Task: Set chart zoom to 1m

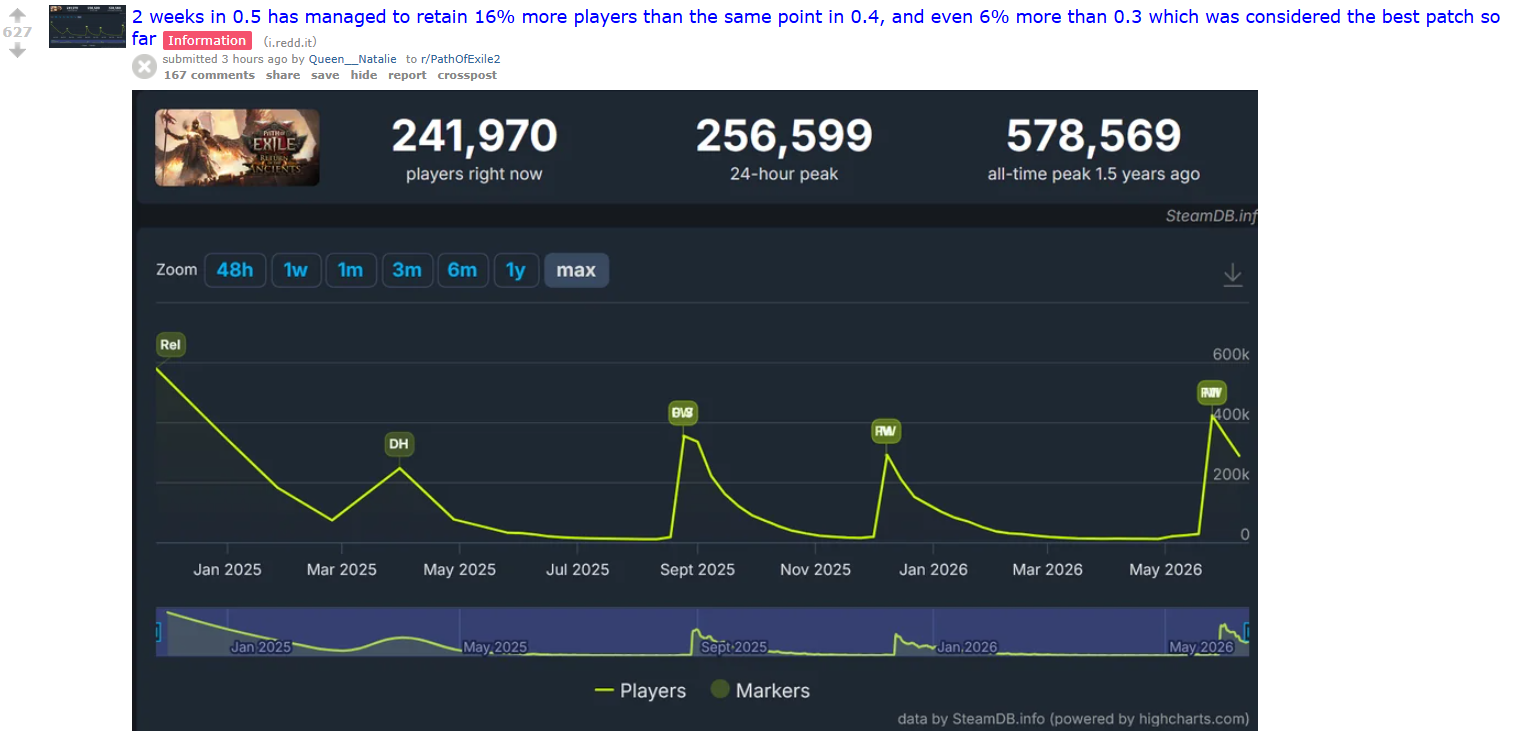Action: click(350, 270)
